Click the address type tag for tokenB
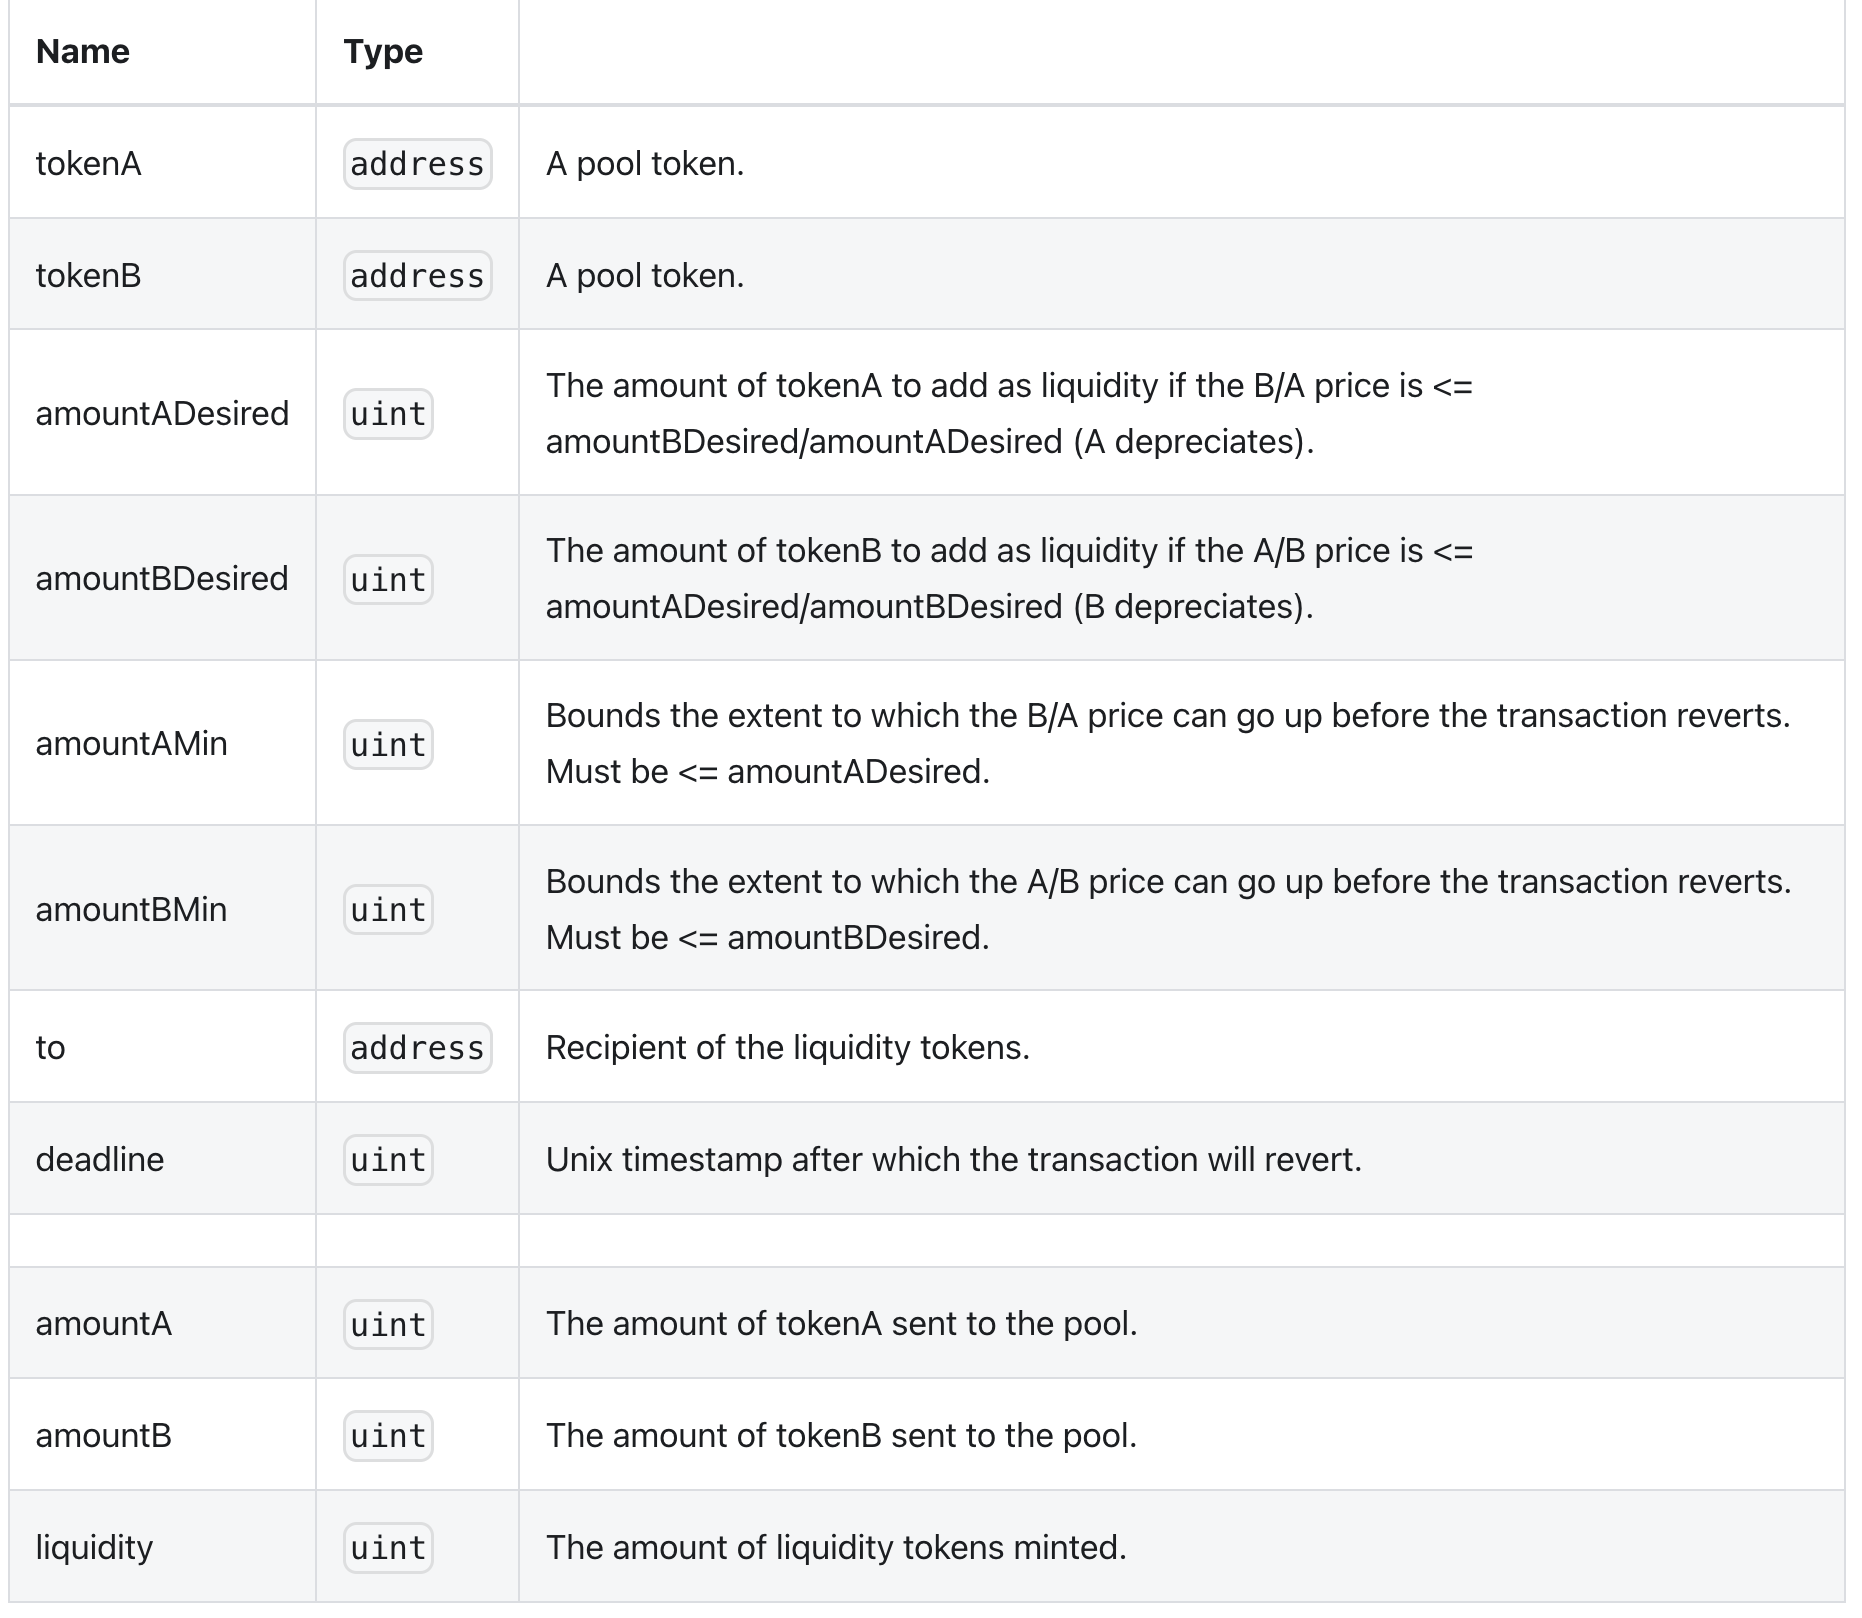Screen dimensions: 1862x1618 coord(418,276)
